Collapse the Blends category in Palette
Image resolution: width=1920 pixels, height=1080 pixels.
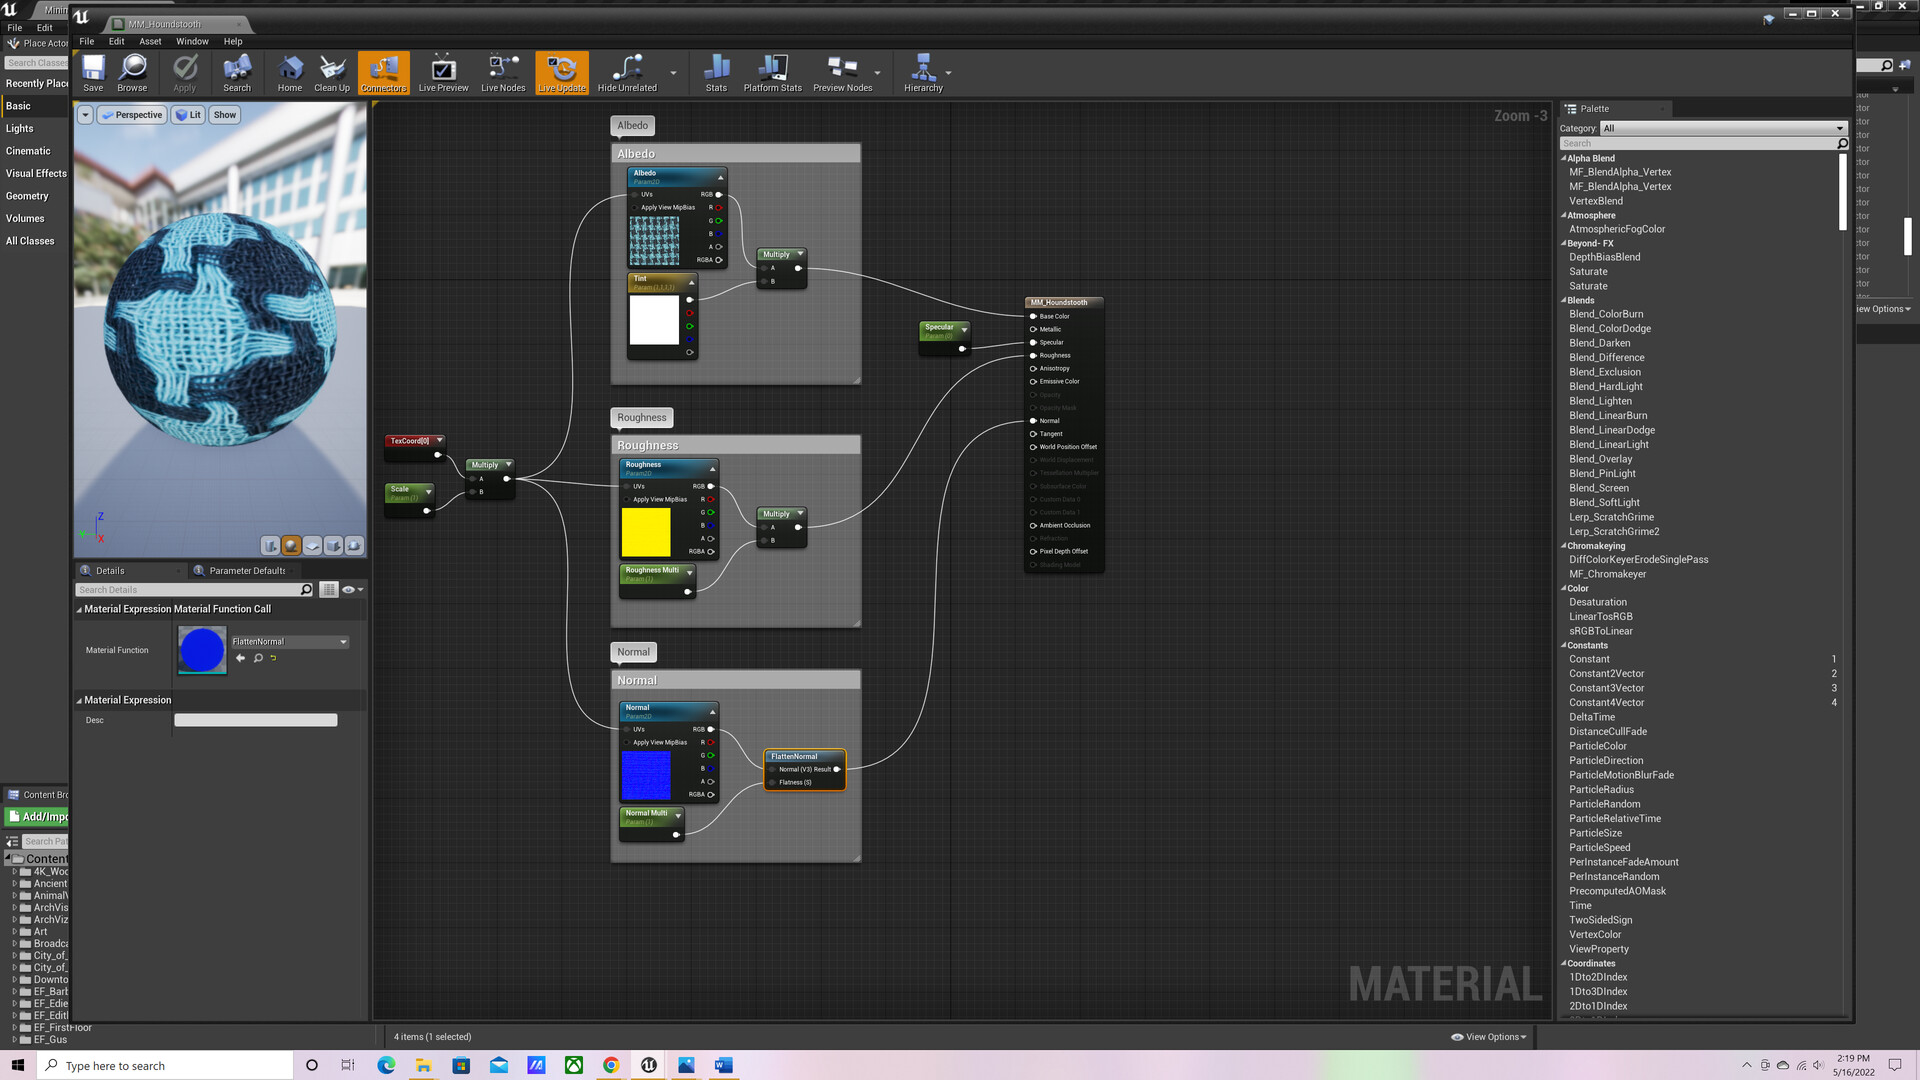(x=1564, y=300)
